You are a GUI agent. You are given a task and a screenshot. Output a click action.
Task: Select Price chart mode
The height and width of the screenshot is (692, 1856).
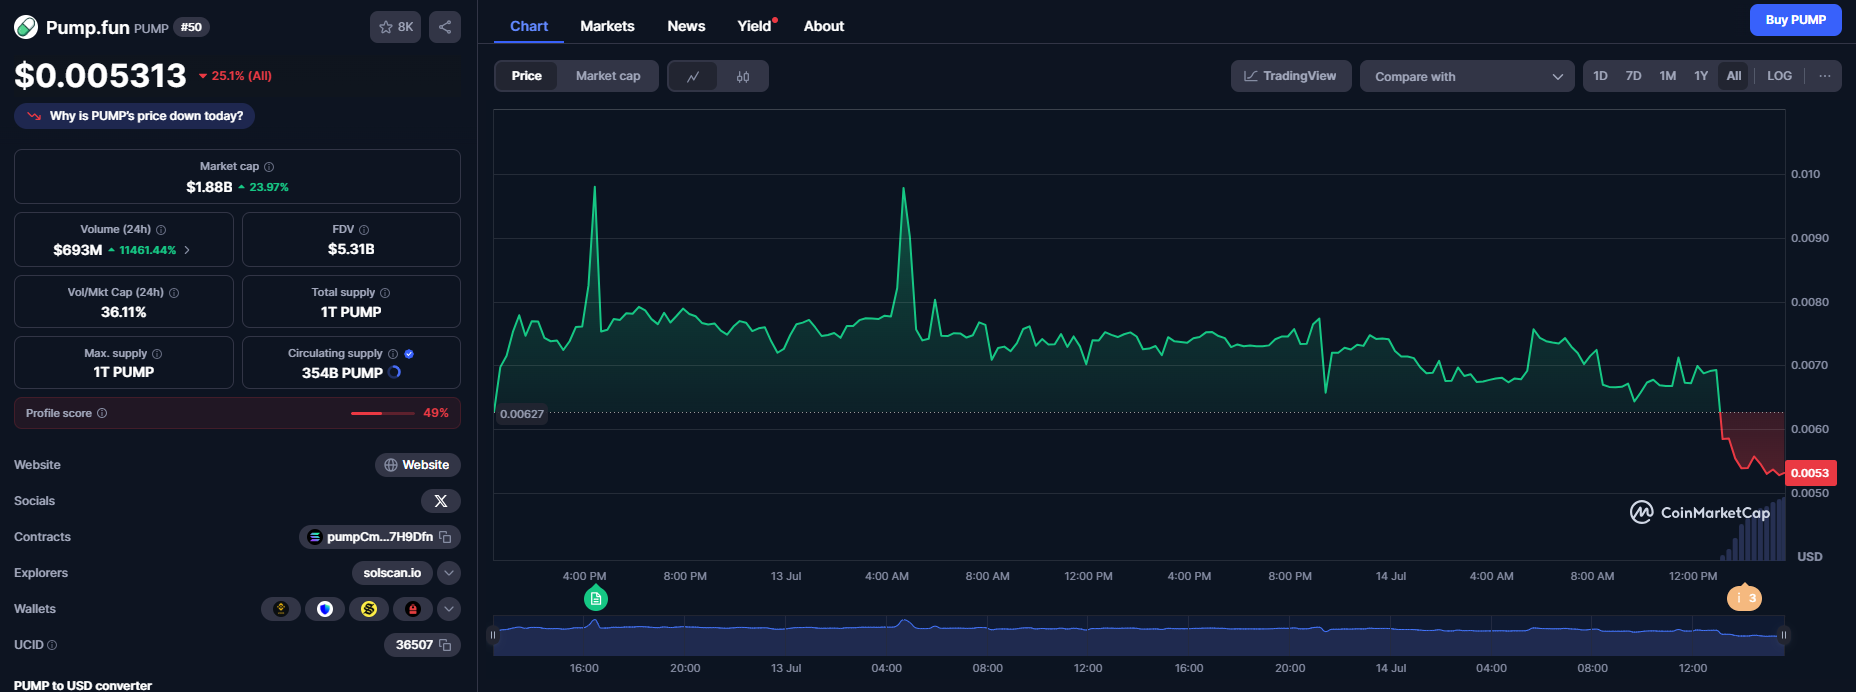[527, 76]
